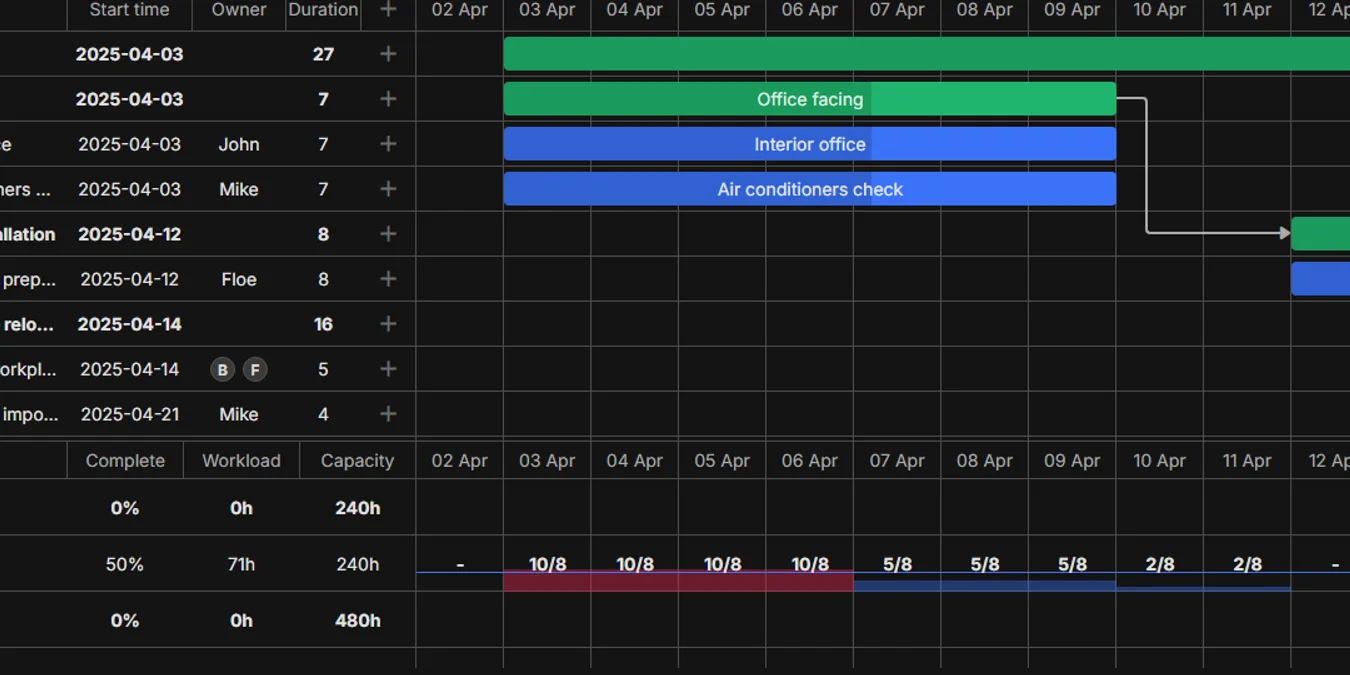The width and height of the screenshot is (1350, 675).
Task: Add a subtask to the 27-day duration row
Action: pos(389,54)
